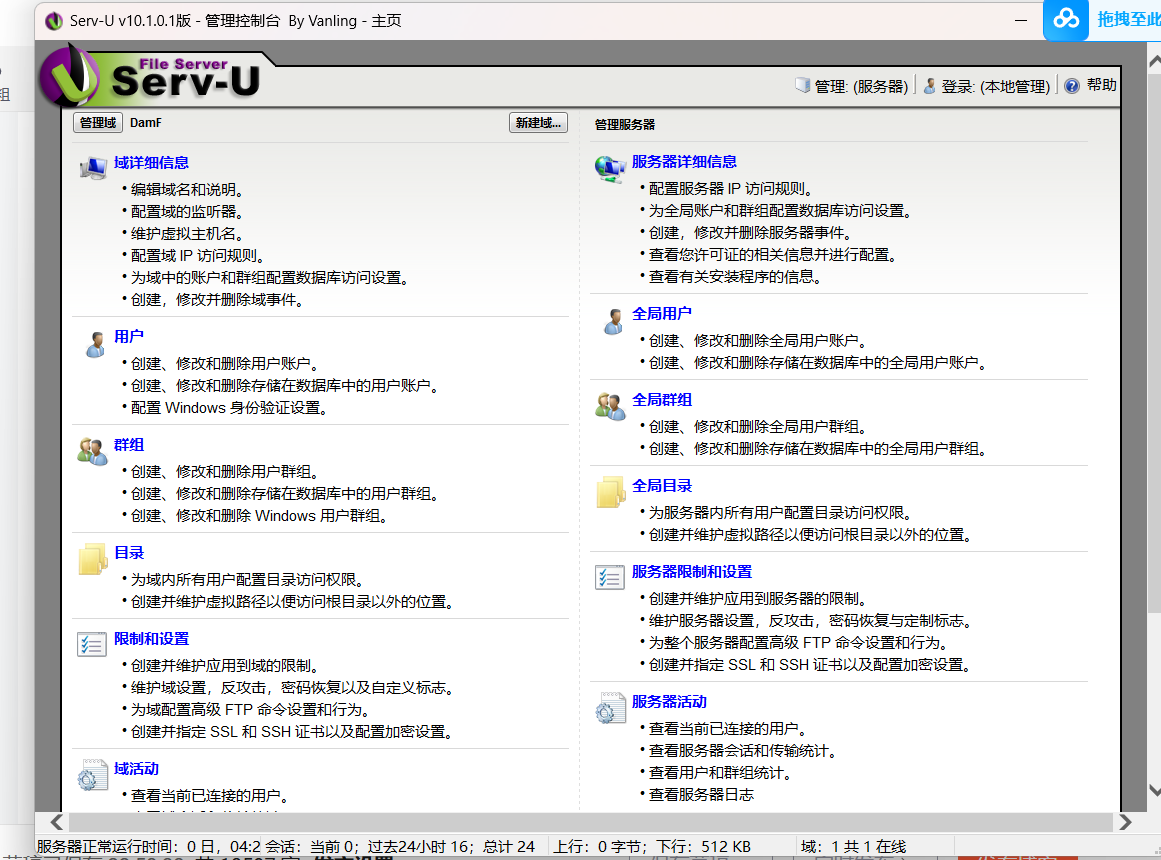Click the server icon beside 管理: (服务器)
The image size is (1161, 860).
point(803,85)
